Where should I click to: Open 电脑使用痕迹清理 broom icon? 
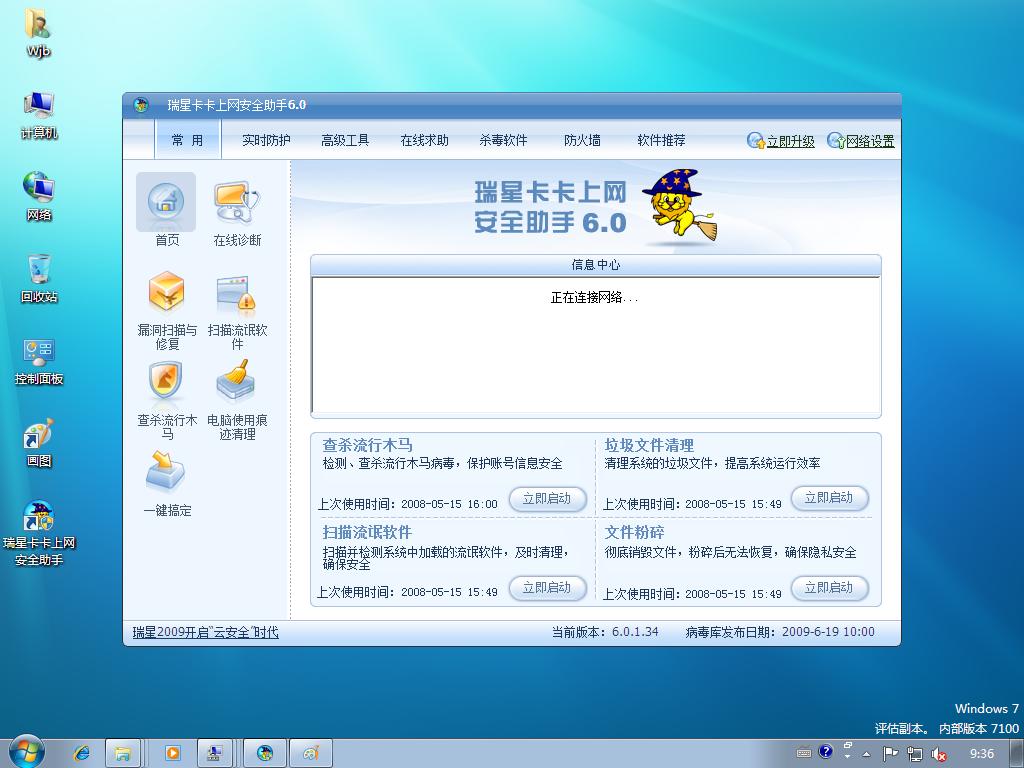tap(236, 380)
